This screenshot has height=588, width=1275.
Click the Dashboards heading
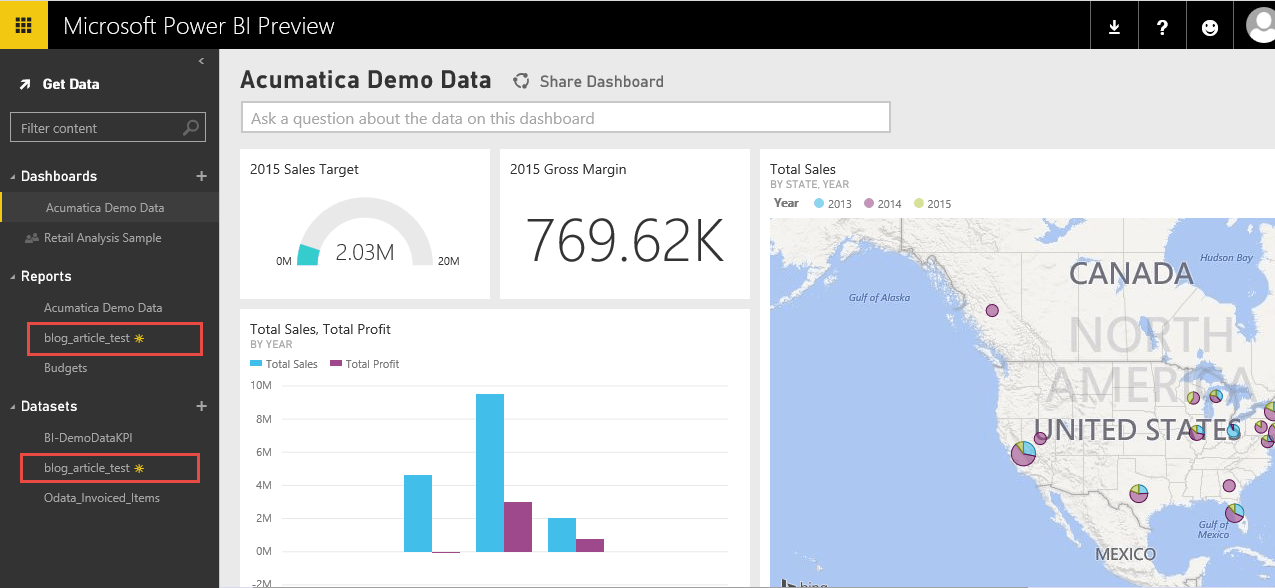click(x=59, y=176)
